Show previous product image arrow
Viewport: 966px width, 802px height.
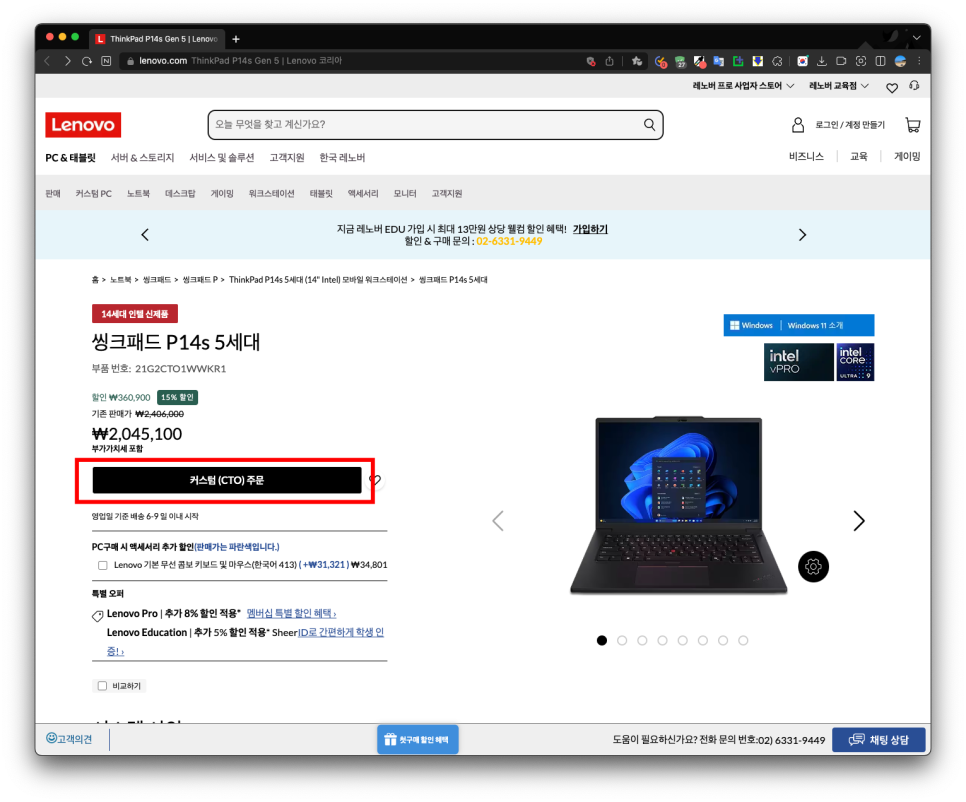498,521
